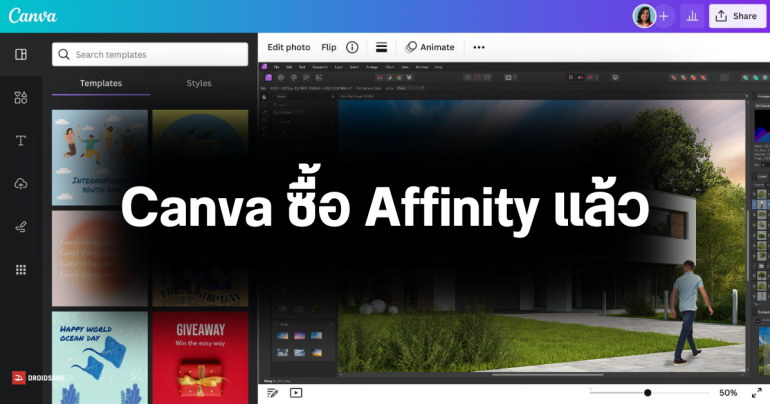770x404 pixels.
Task: Click the Flip button
Action: [x=329, y=47]
